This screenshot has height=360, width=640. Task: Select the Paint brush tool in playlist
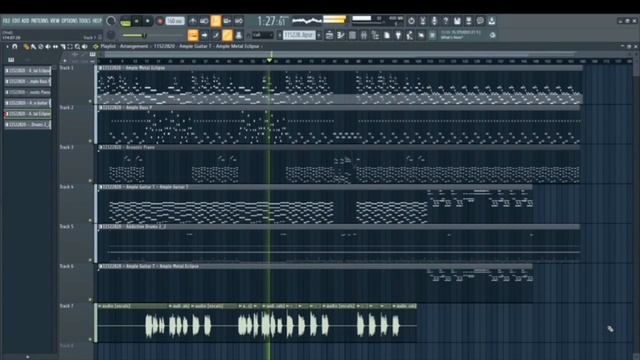pos(33,47)
